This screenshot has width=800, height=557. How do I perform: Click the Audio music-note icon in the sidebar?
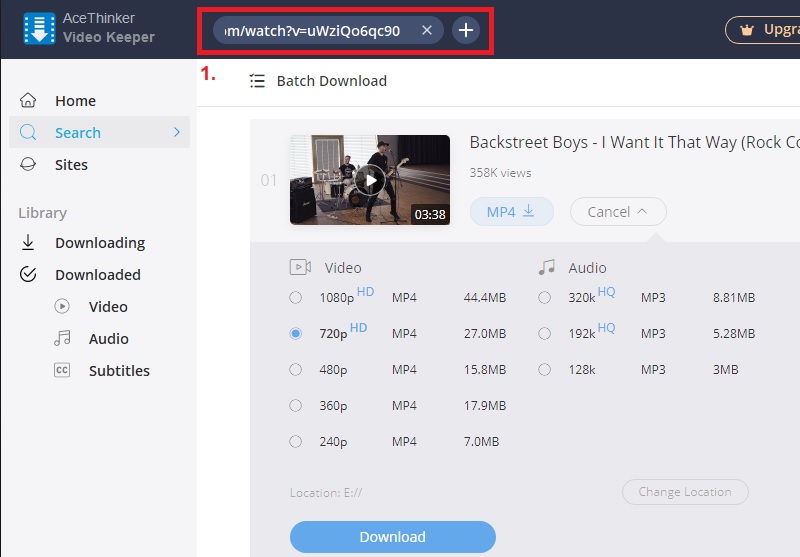coord(62,338)
